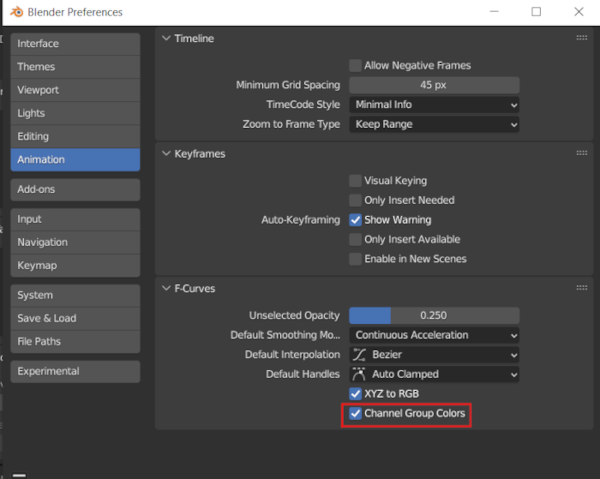Grab the Timeline panel grip dots icon
600x479 pixels.
[x=582, y=38]
